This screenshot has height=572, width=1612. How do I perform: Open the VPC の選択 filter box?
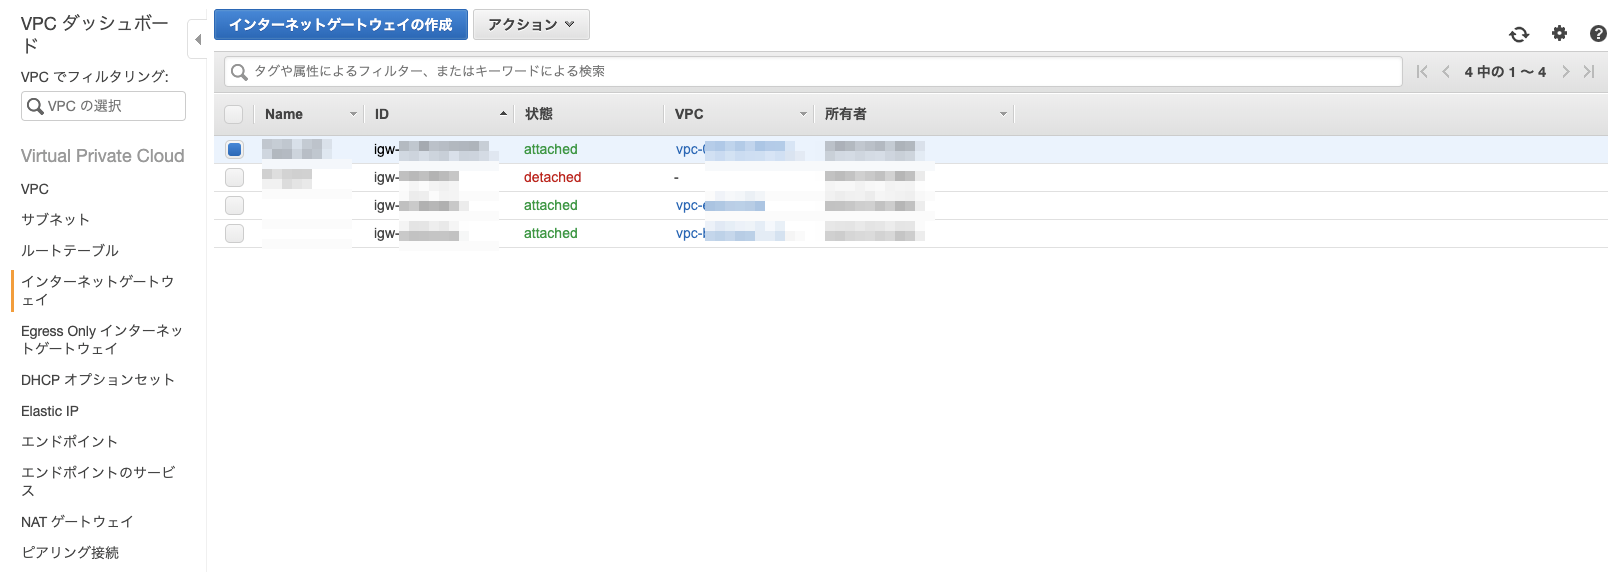pos(103,106)
